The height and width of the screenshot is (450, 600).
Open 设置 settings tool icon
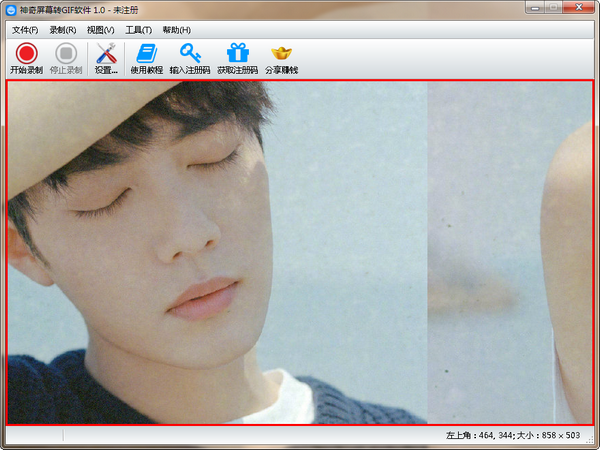[x=106, y=58]
